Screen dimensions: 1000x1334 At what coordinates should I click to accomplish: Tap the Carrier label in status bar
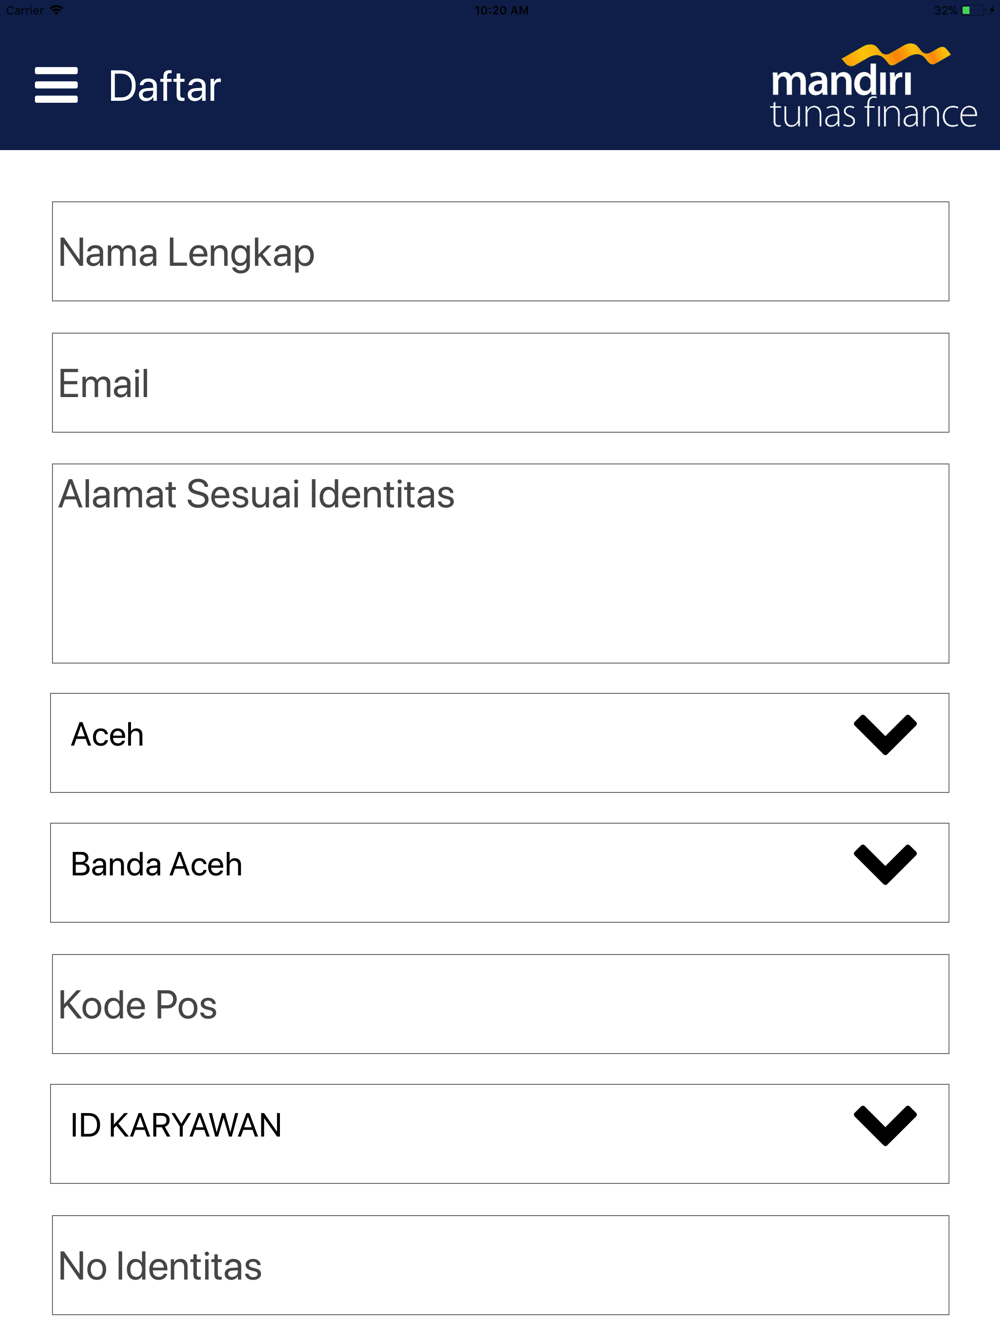pos(25,10)
